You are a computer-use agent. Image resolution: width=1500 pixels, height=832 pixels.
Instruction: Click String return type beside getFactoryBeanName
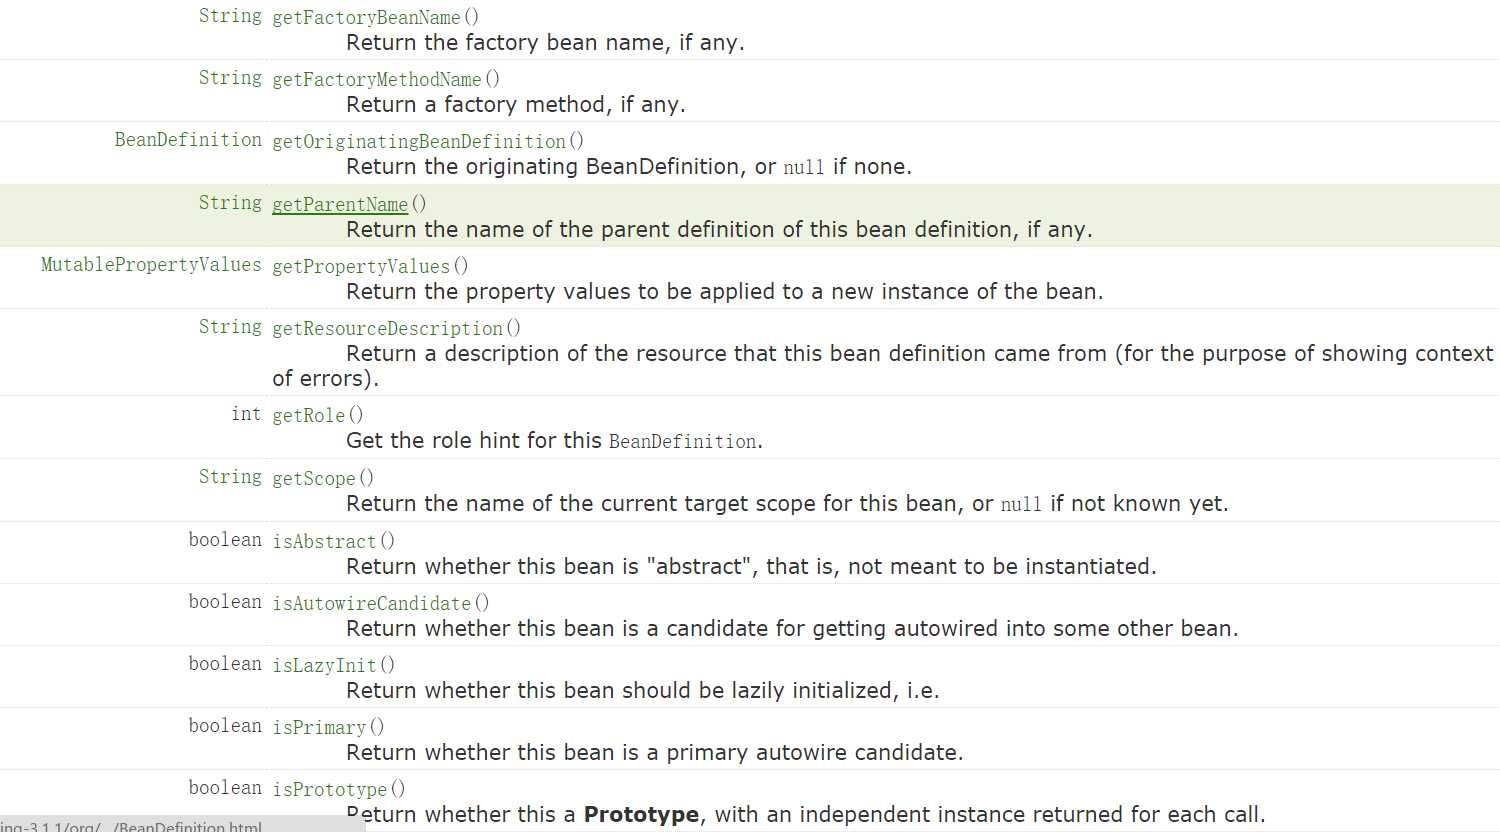pyautogui.click(x=230, y=15)
